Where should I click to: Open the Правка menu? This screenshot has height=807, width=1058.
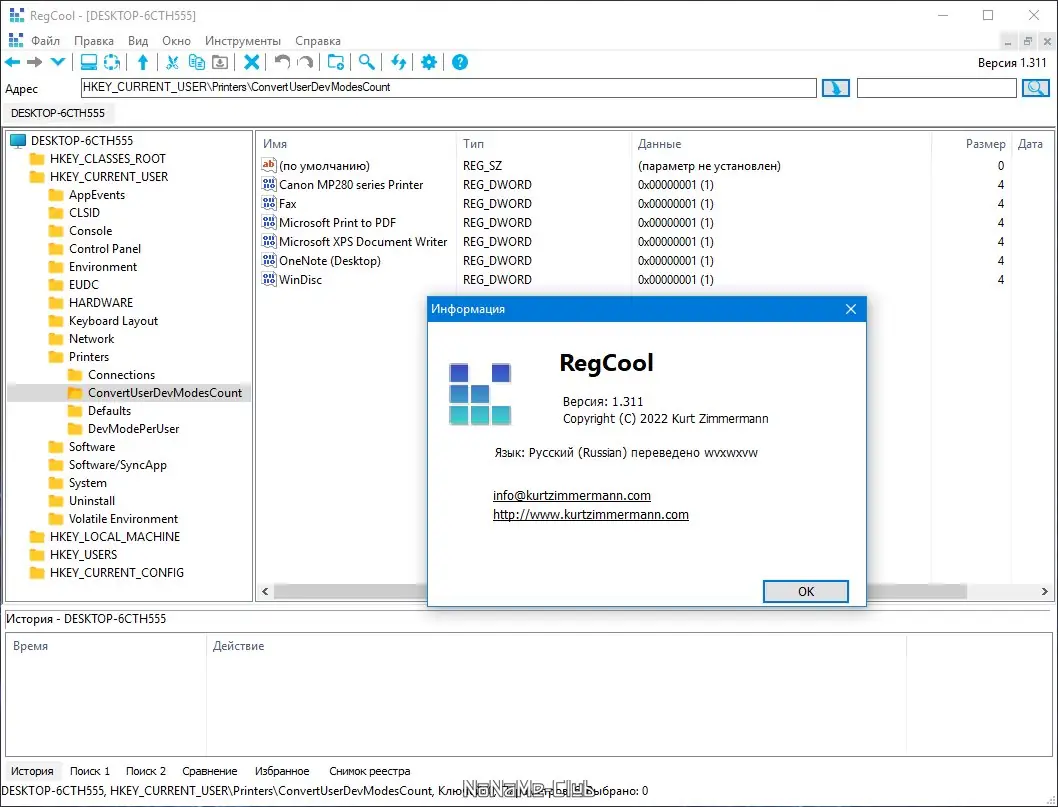coord(94,41)
